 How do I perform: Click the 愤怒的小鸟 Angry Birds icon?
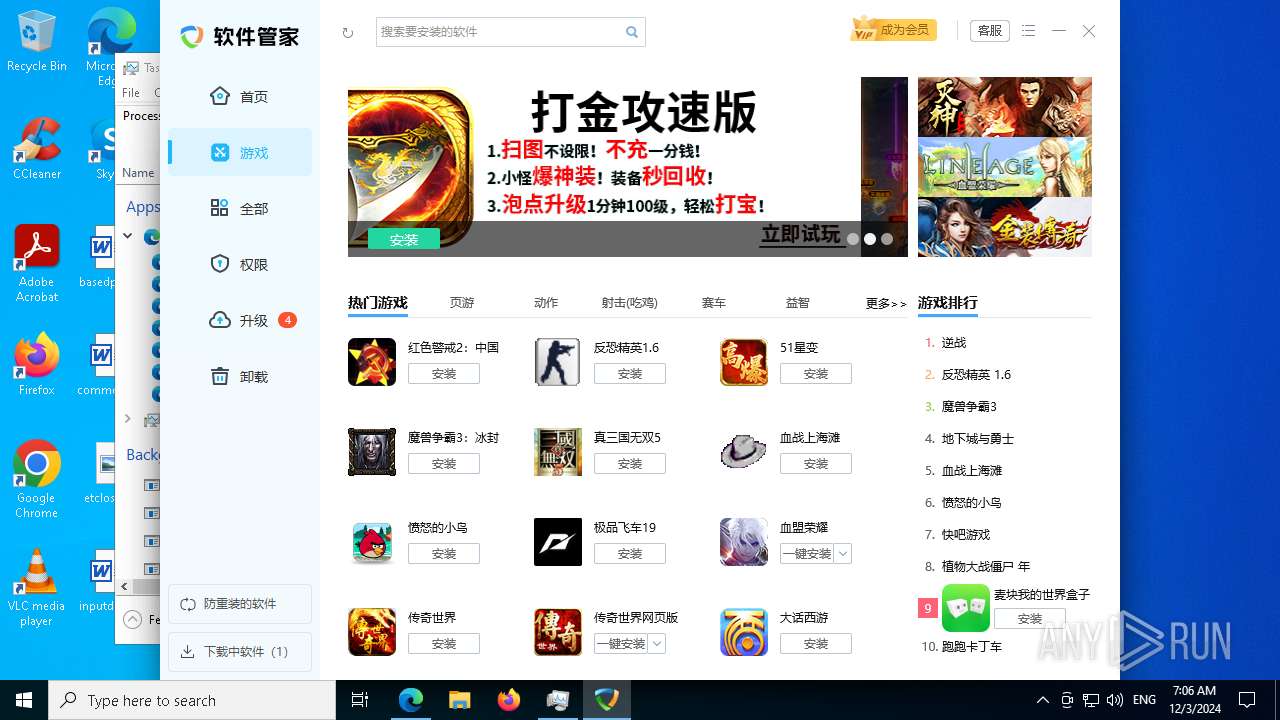pos(372,542)
